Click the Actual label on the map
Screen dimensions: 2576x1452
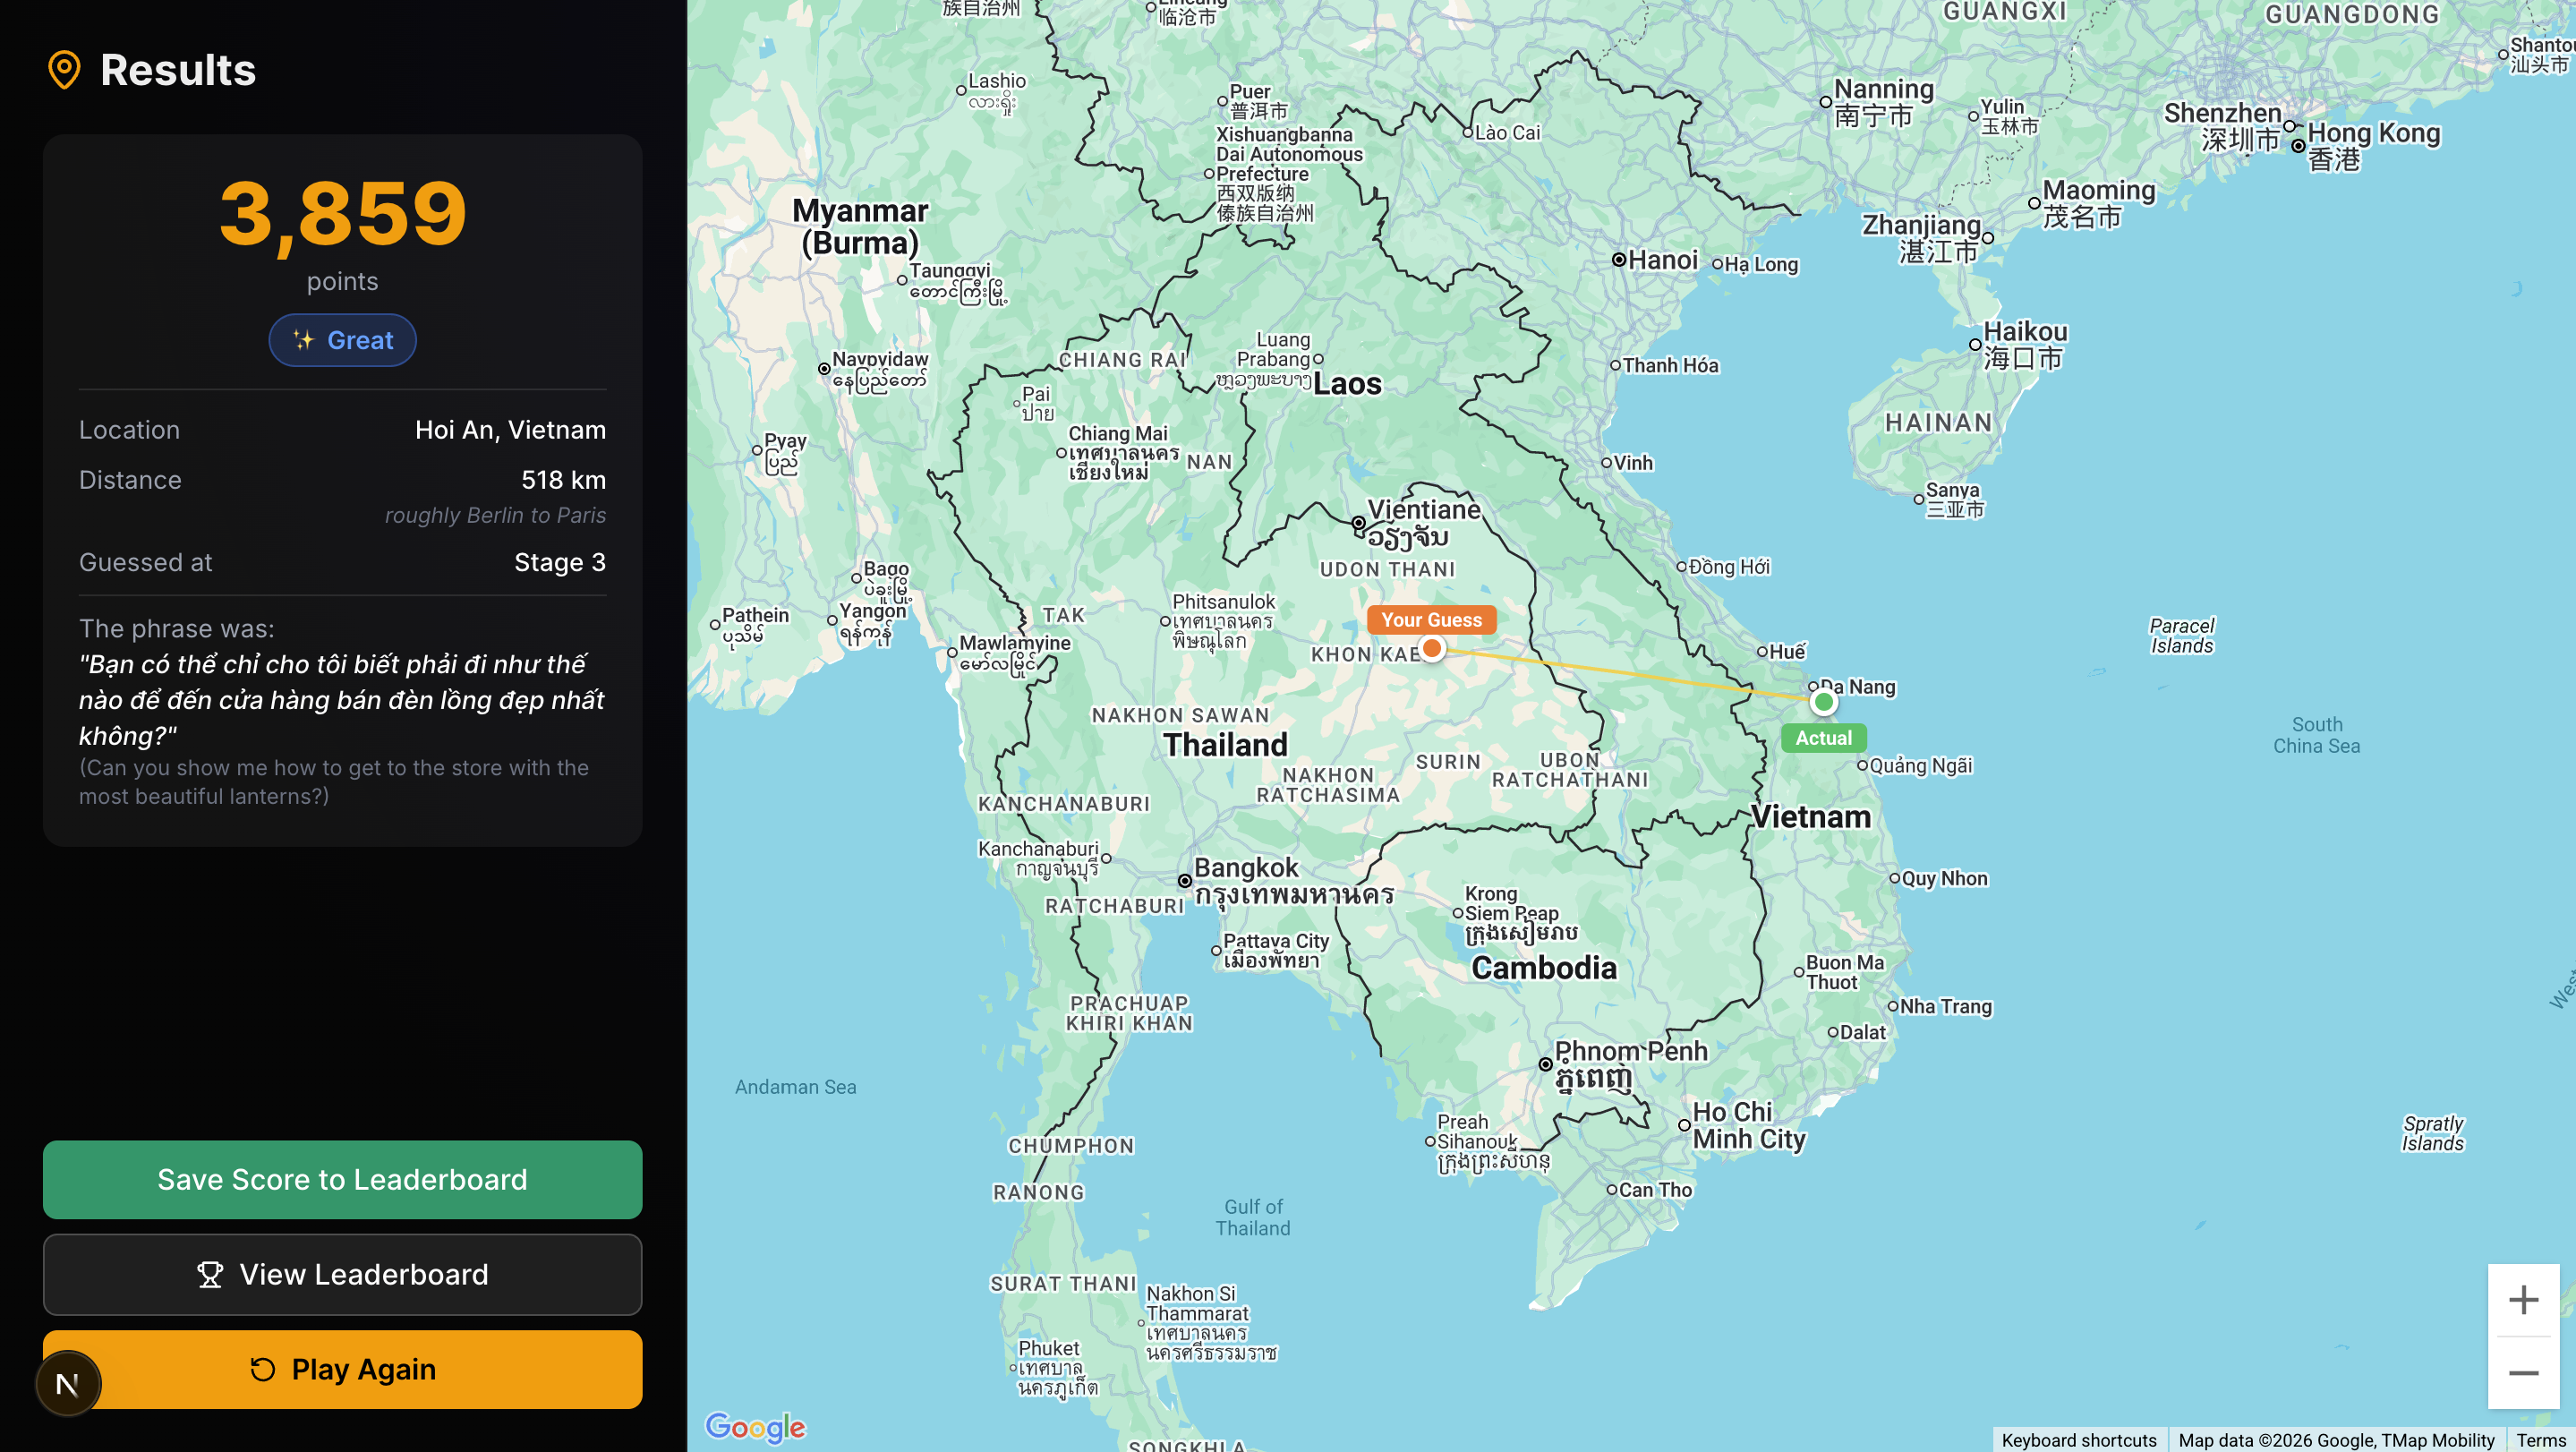[1823, 738]
